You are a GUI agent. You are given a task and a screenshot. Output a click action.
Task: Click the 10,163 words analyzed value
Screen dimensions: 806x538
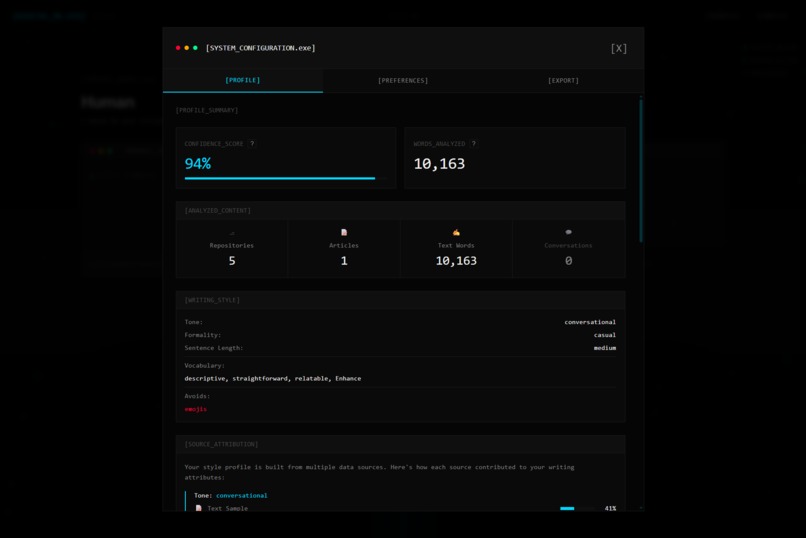[439, 163]
